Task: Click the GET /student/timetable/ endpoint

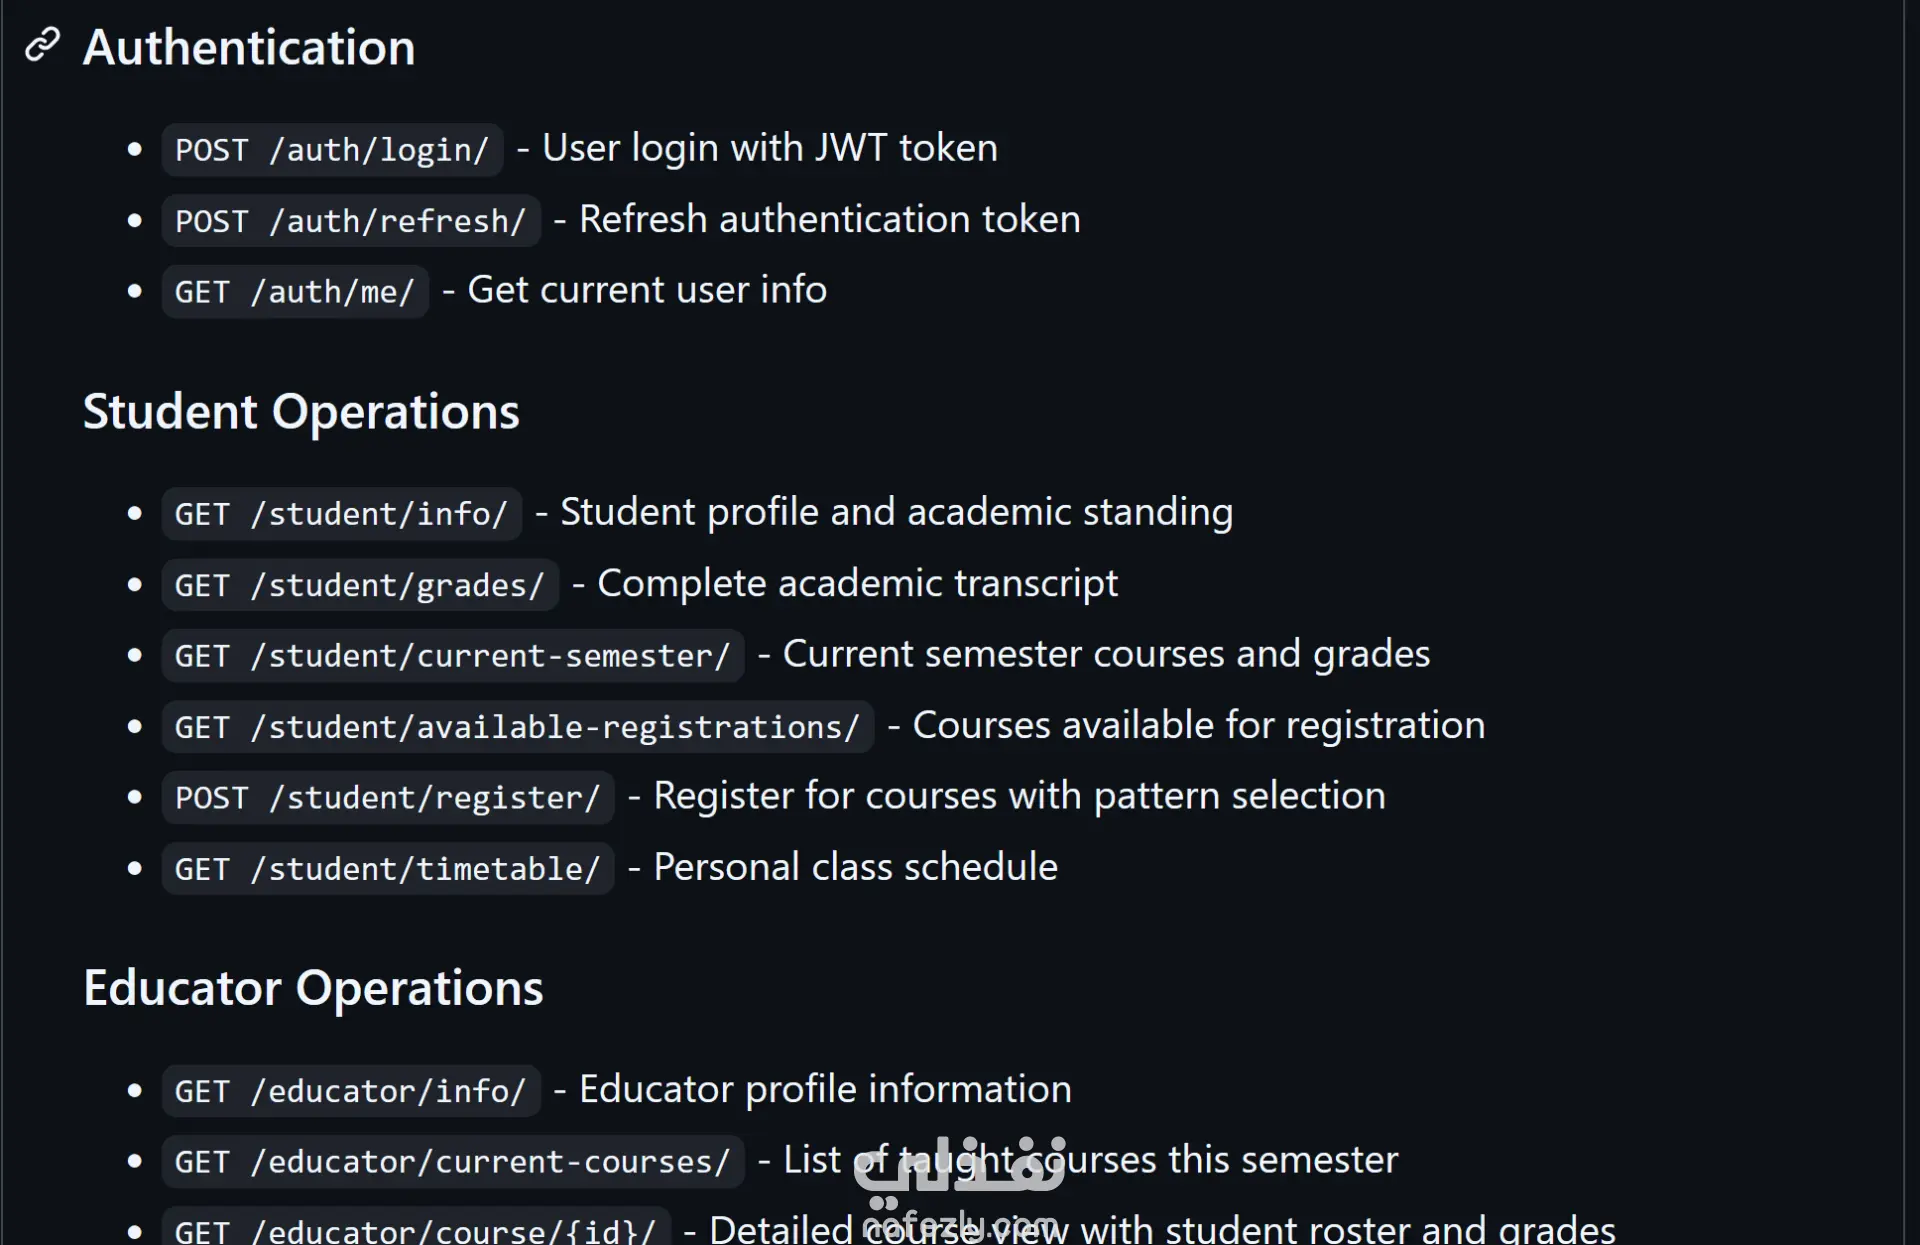Action: click(387, 869)
